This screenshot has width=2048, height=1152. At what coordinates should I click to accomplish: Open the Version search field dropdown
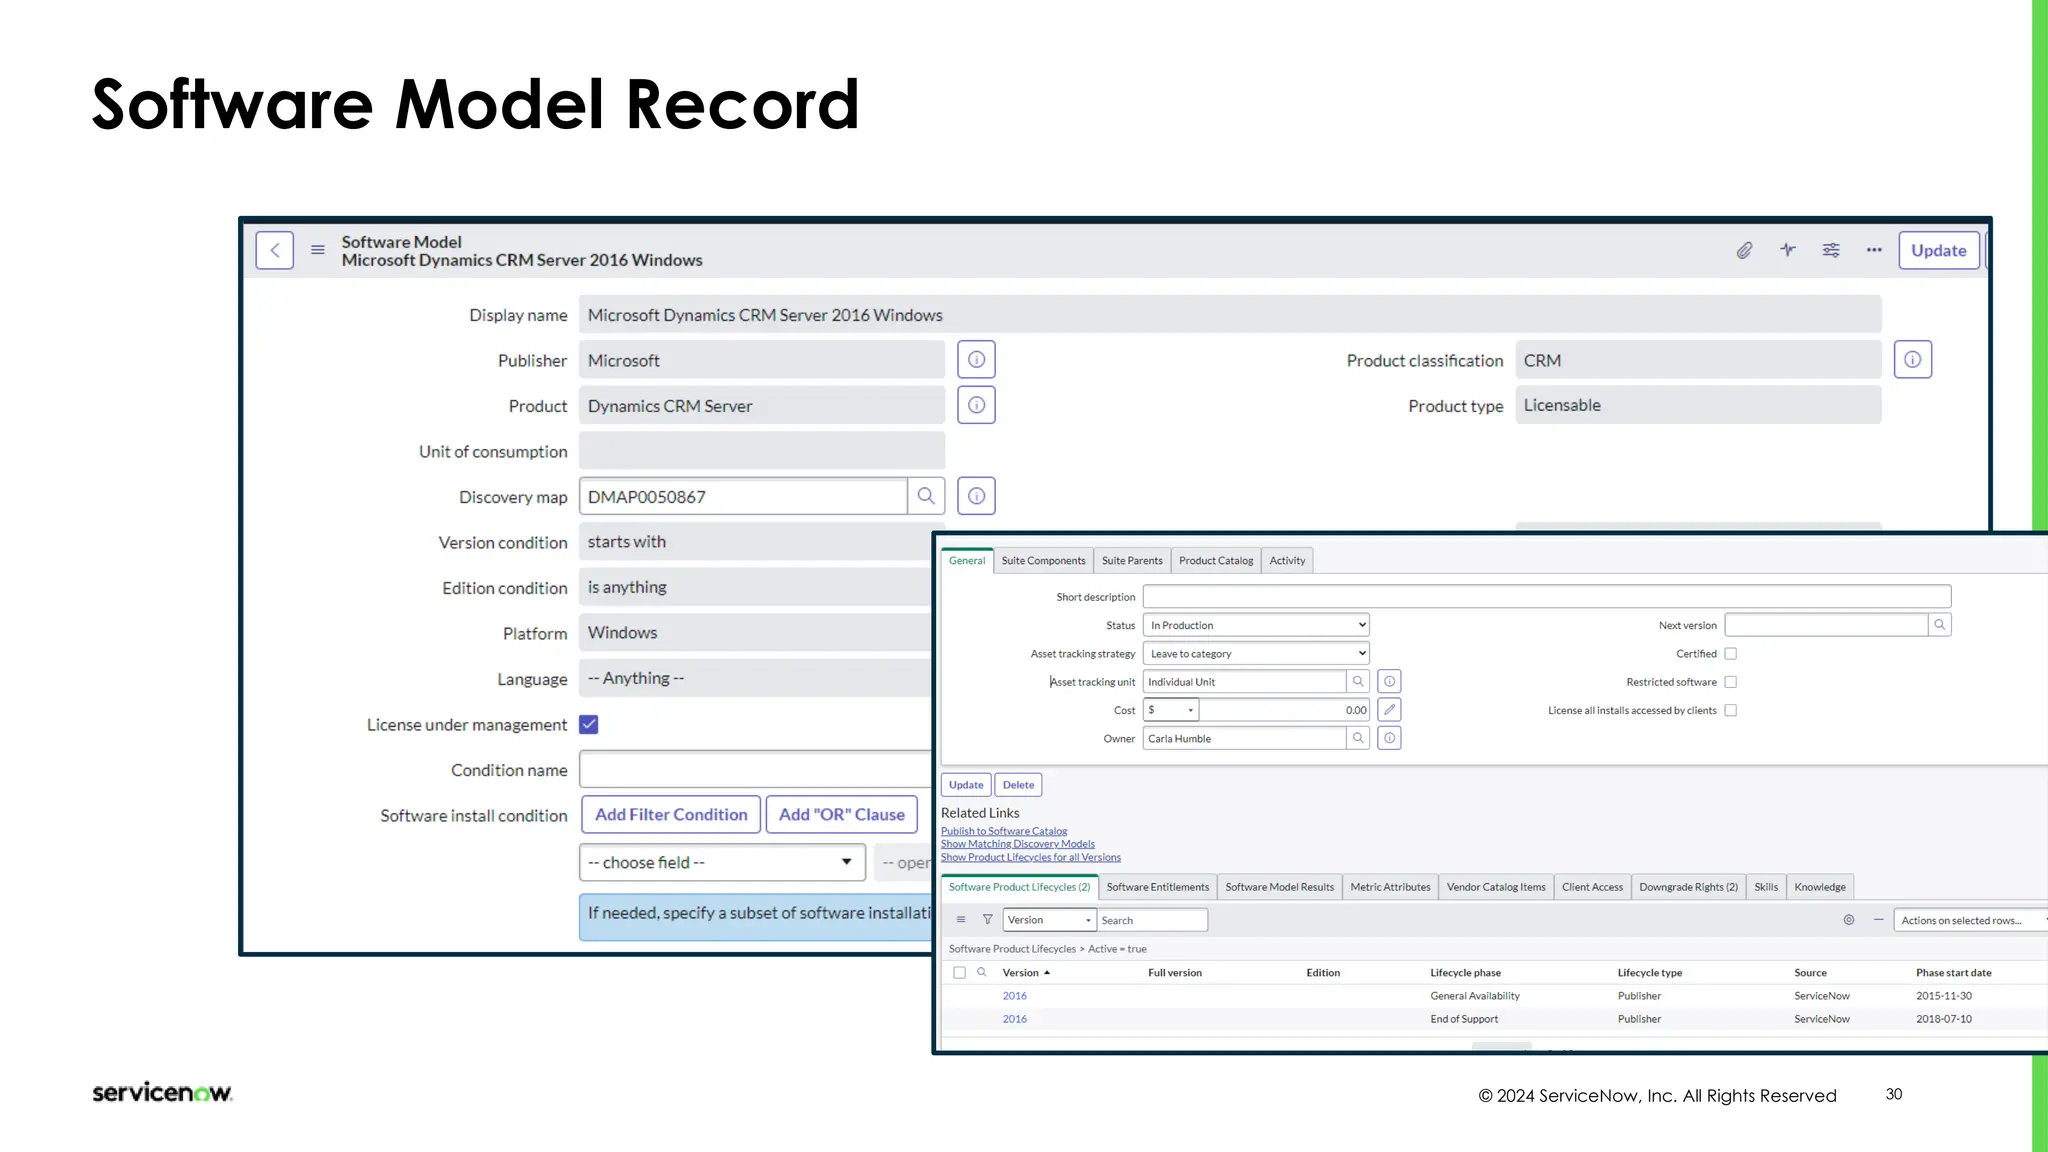click(1050, 920)
